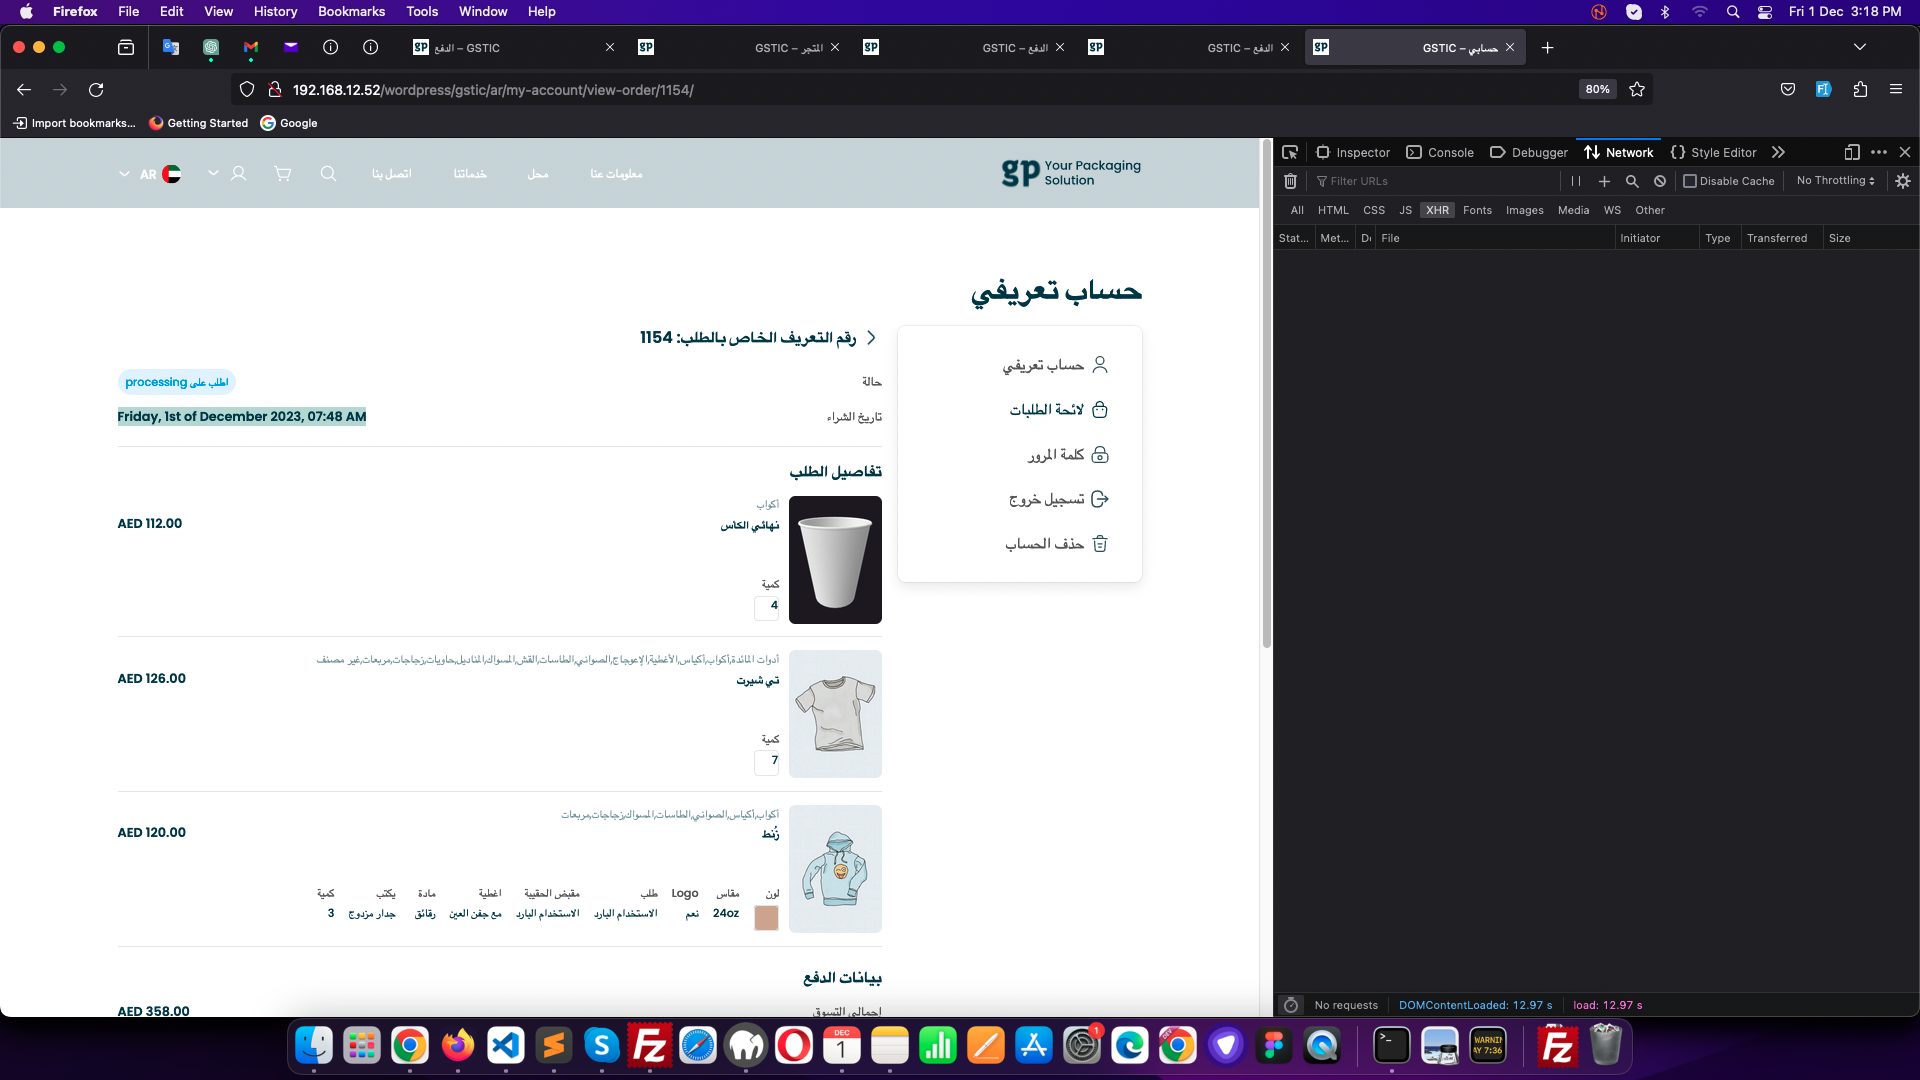Show more DevTools tabs with double chevron
This screenshot has width=1920, height=1080.
pos(1778,152)
